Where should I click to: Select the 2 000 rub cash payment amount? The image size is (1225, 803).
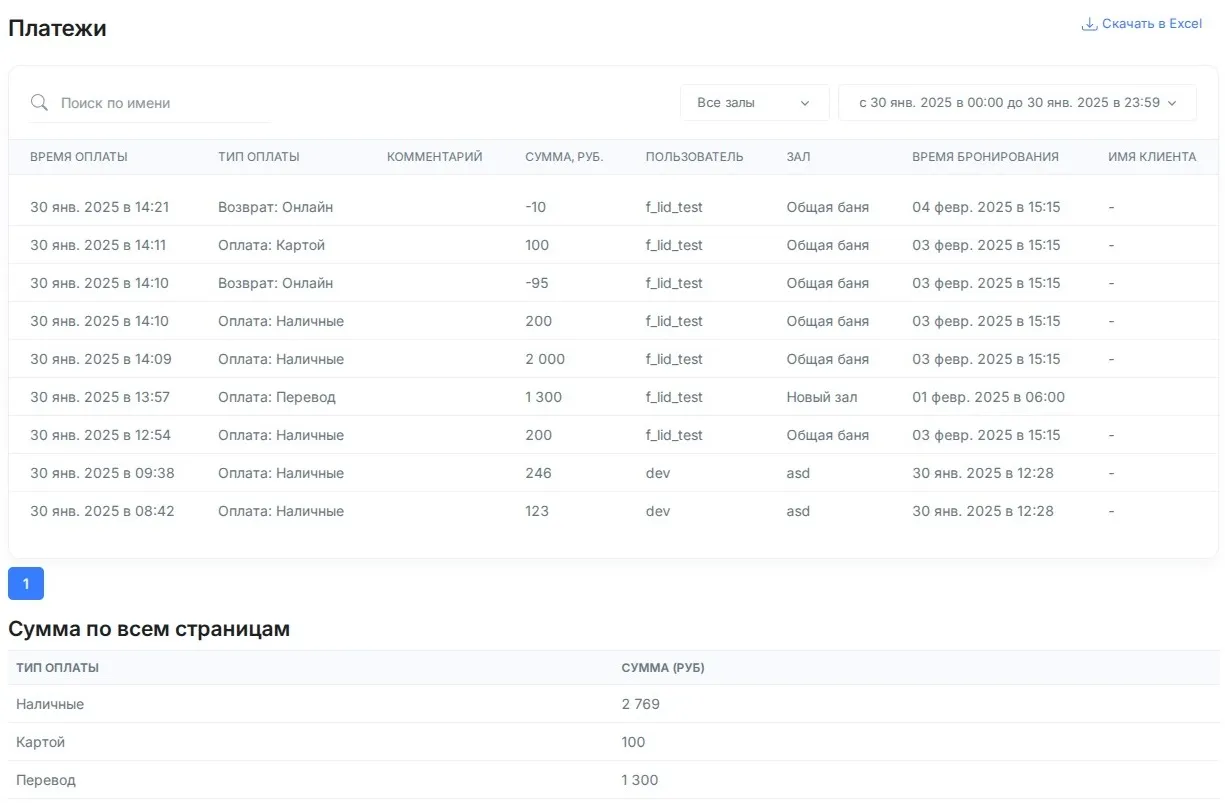(545, 359)
